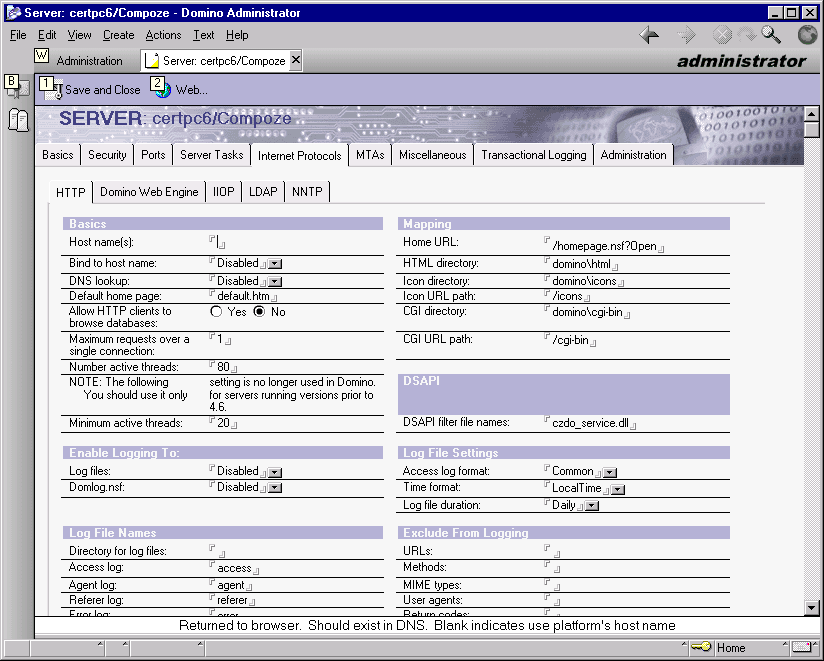
Task: Open the File menu
Action: pos(18,35)
